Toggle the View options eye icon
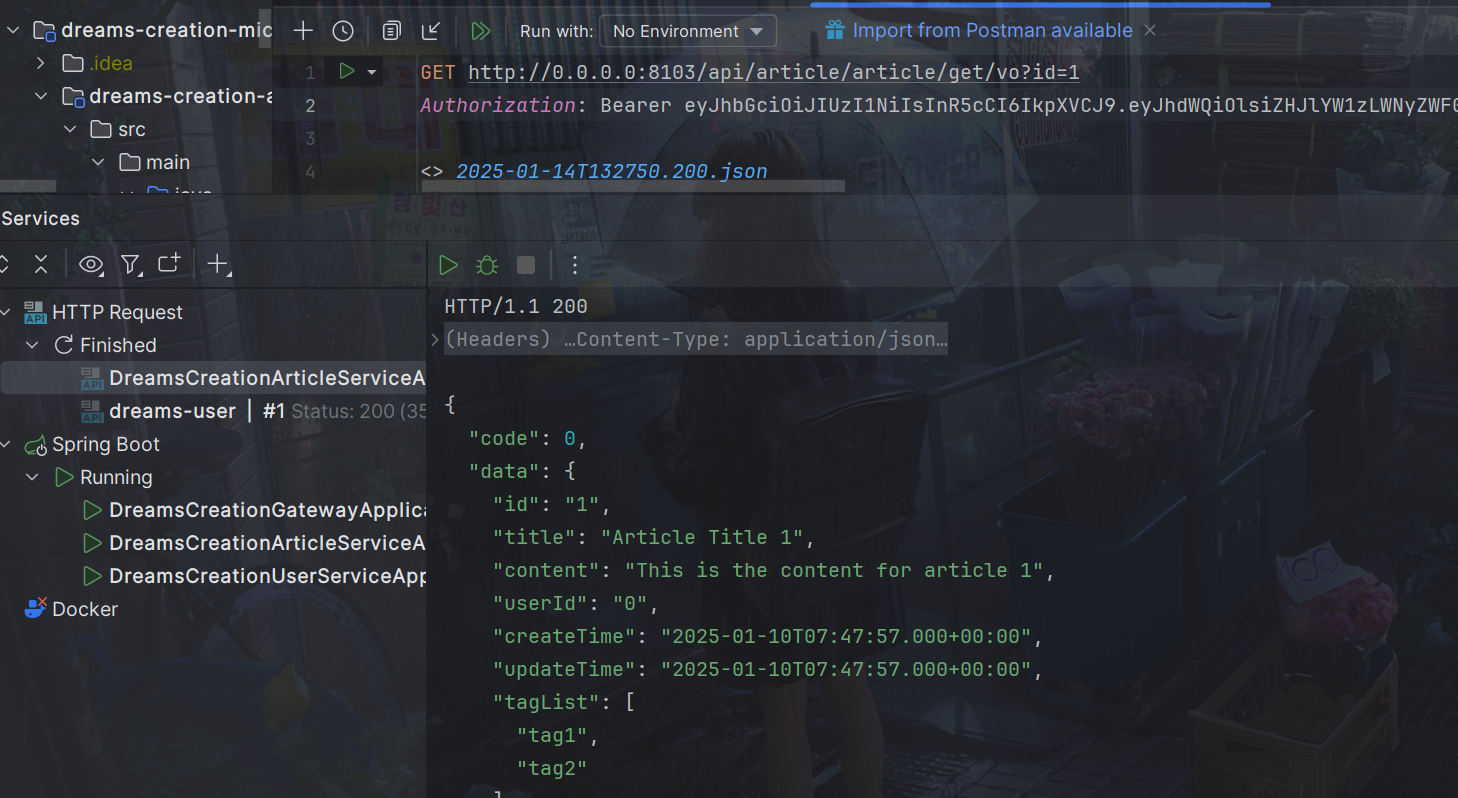 [x=91, y=264]
